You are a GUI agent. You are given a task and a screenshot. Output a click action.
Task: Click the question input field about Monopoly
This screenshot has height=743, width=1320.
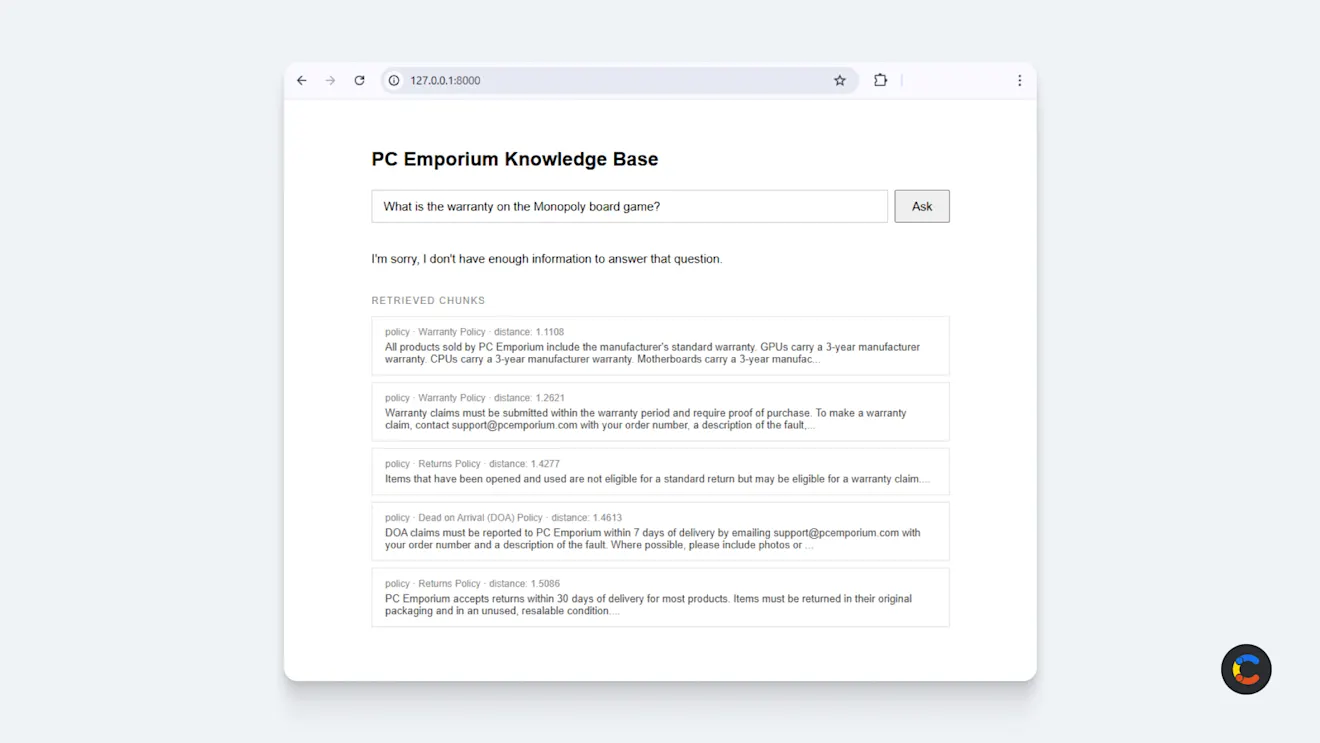629,206
